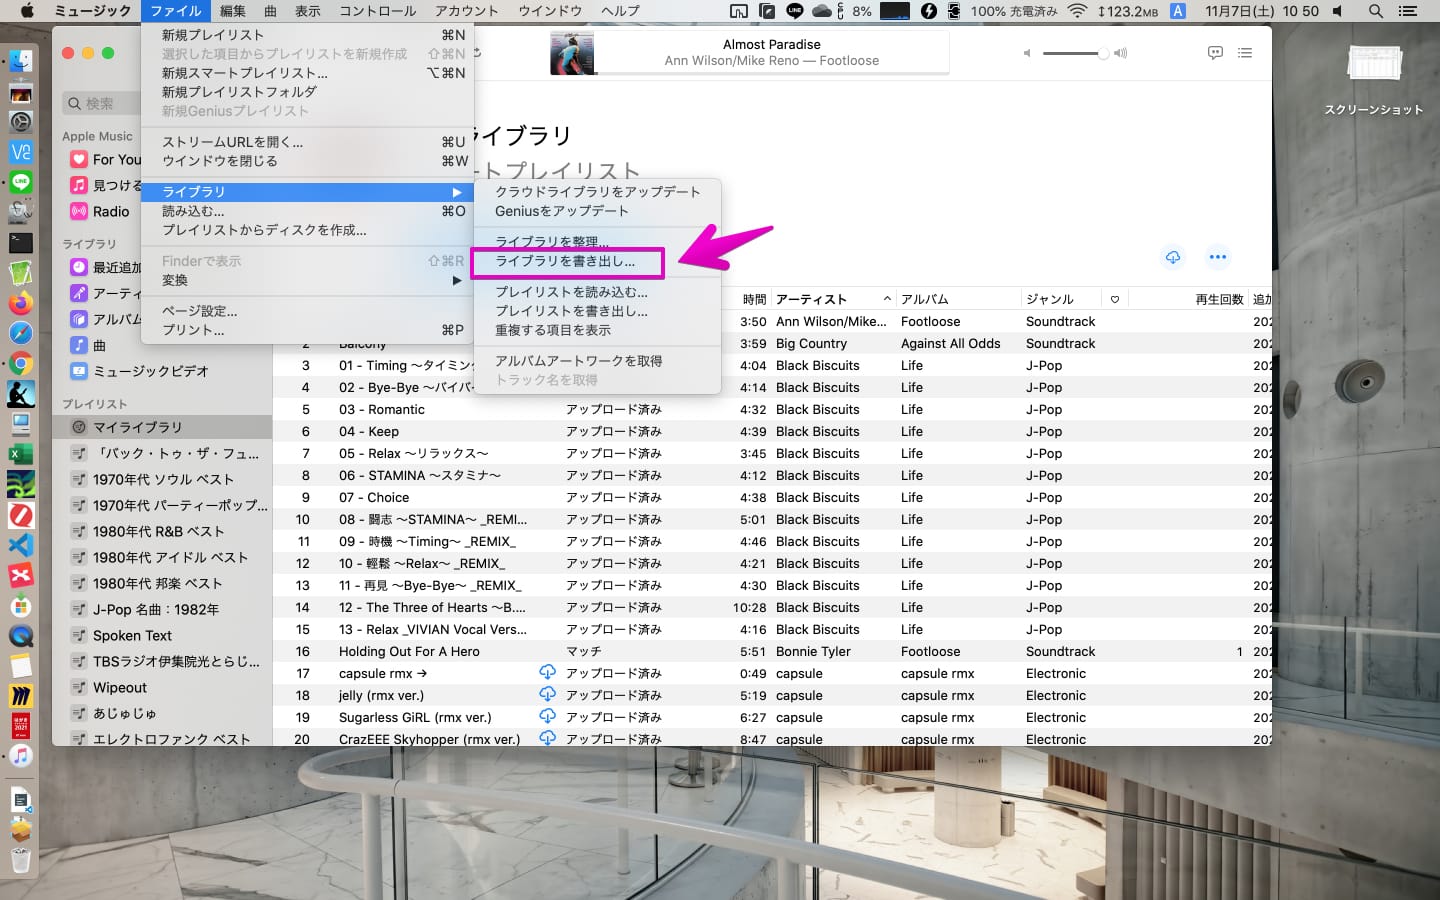Select プレイリストを読み込む… in submenu
This screenshot has width=1440, height=900.
pyautogui.click(x=597, y=292)
